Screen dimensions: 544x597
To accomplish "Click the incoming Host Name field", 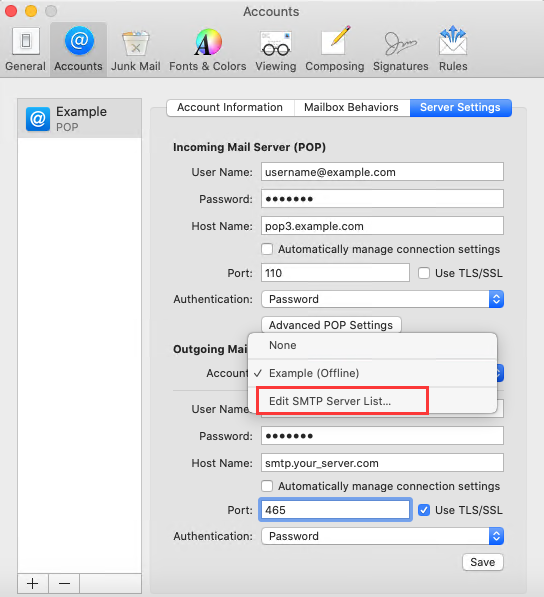I will [382, 226].
